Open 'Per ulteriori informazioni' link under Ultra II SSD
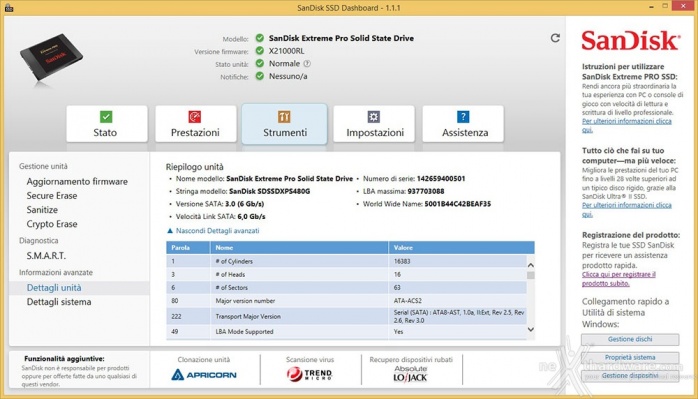This screenshot has width=698, height=399. coord(627,210)
